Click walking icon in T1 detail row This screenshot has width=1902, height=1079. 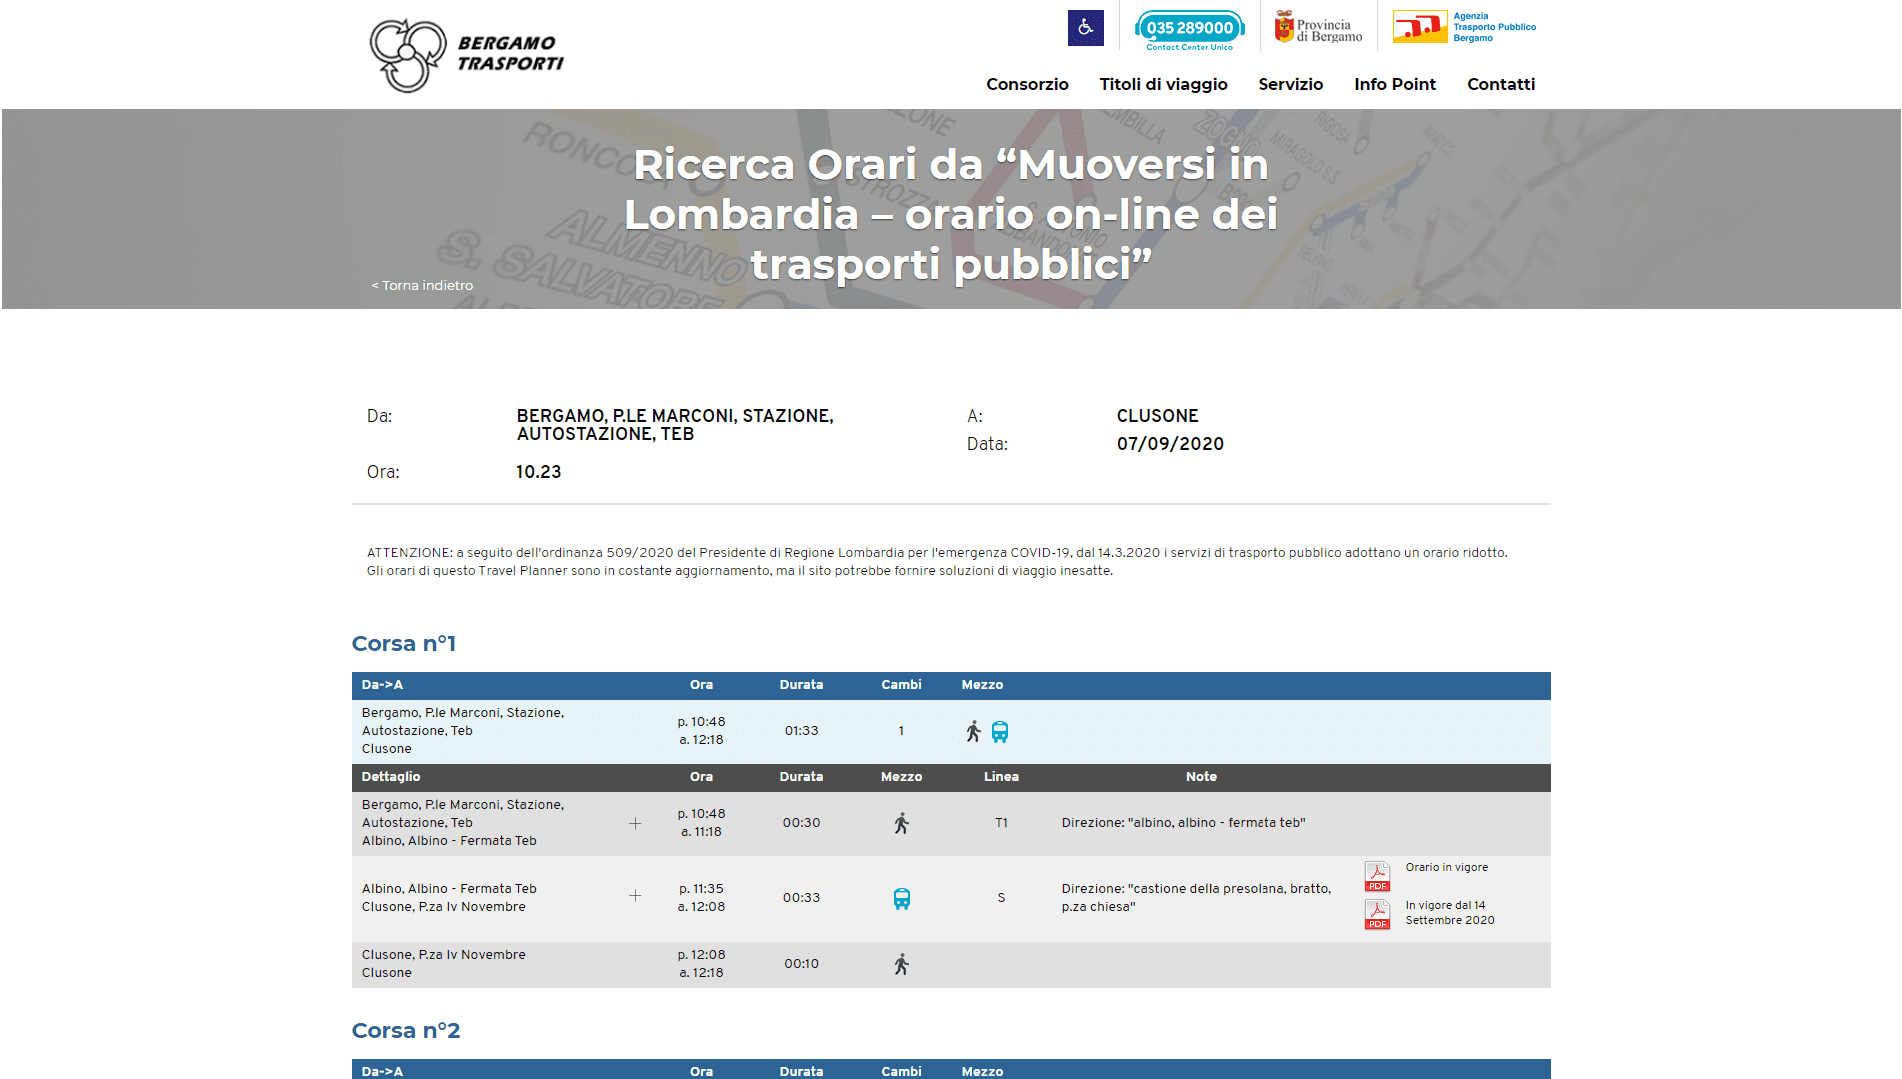click(x=901, y=823)
